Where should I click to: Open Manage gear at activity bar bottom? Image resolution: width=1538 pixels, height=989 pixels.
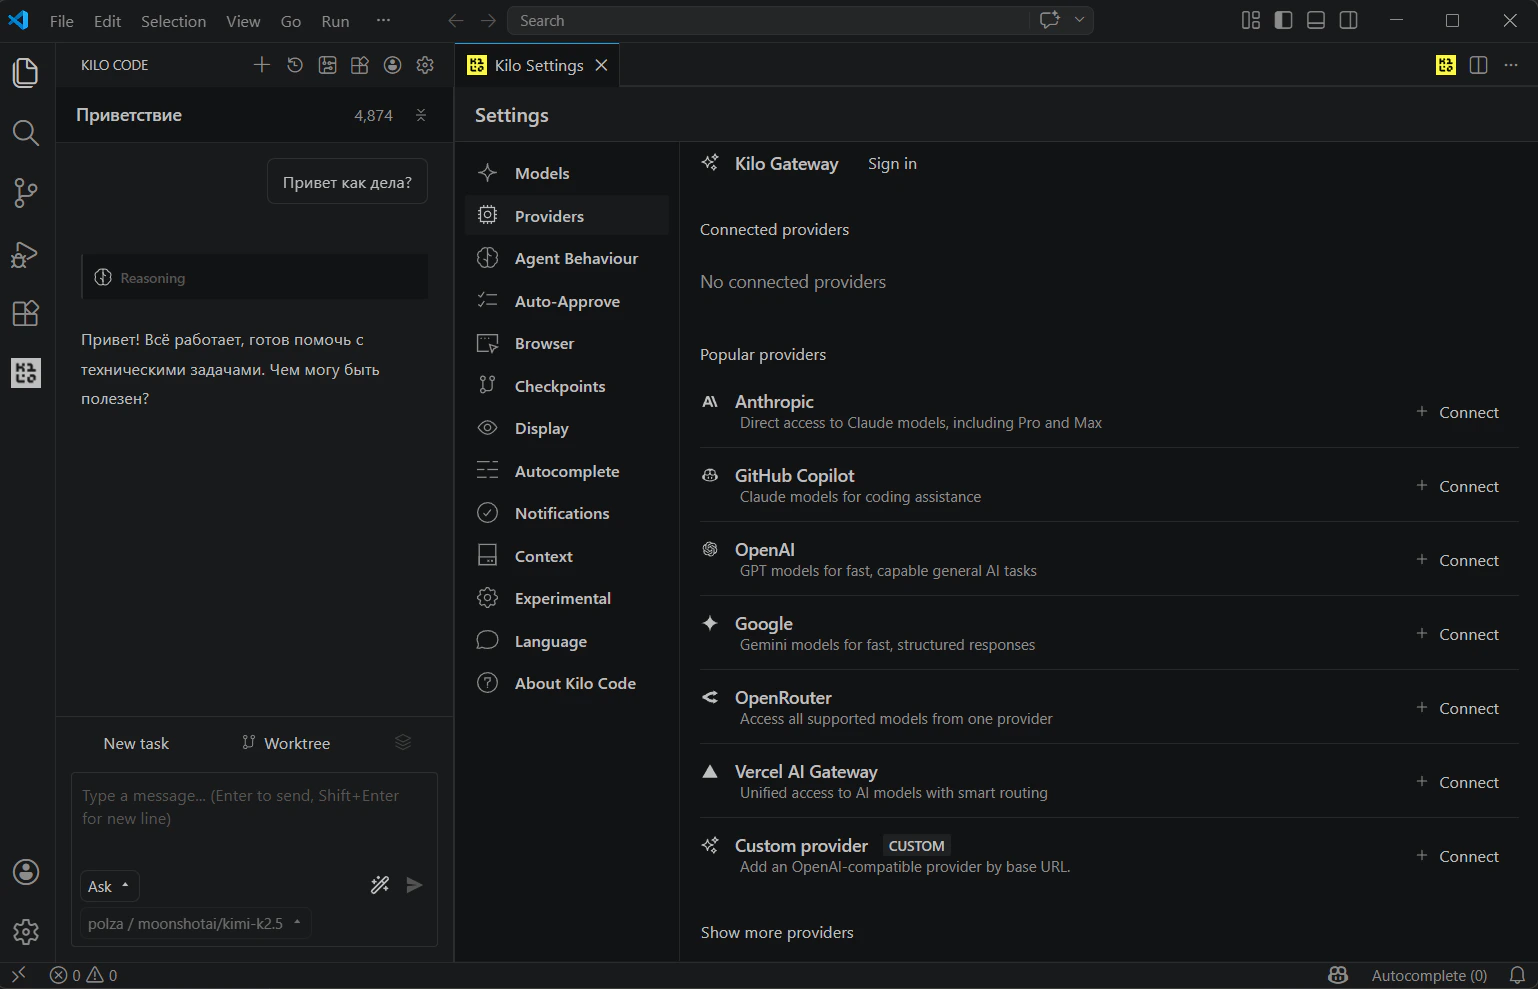pos(26,932)
